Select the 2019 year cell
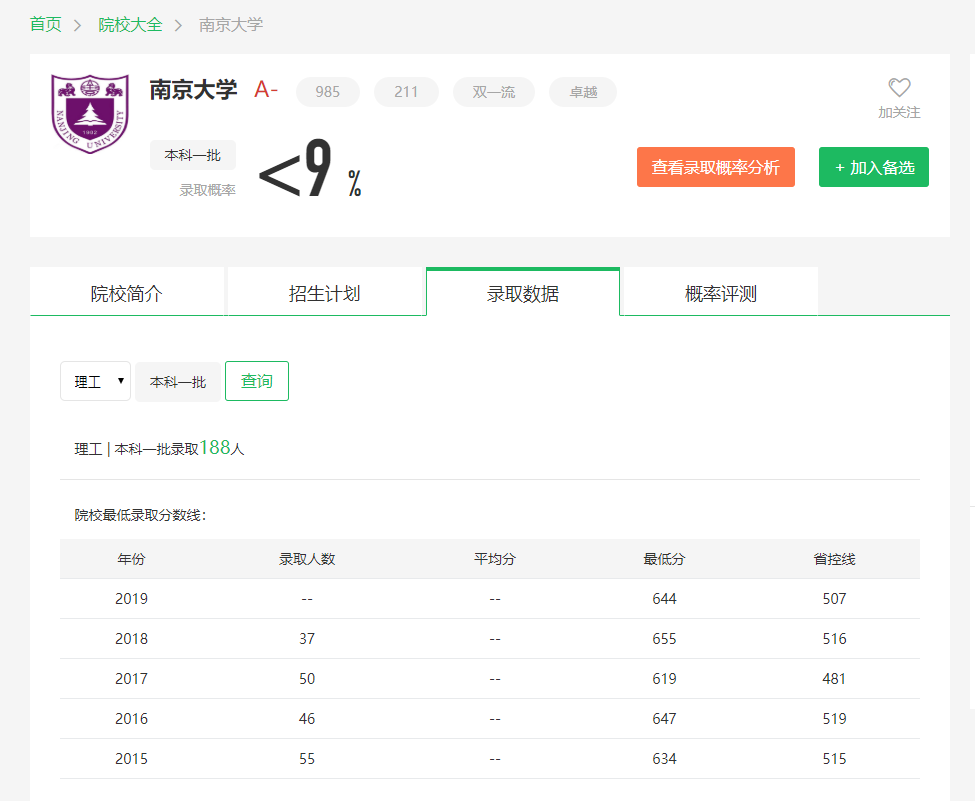This screenshot has height=801, width=975. click(x=131, y=599)
